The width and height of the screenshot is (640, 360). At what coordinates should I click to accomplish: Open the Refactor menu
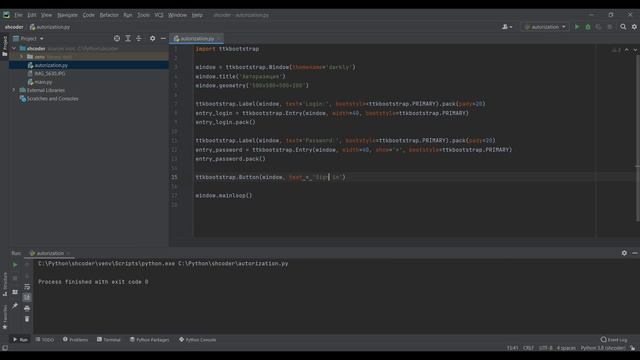point(109,15)
